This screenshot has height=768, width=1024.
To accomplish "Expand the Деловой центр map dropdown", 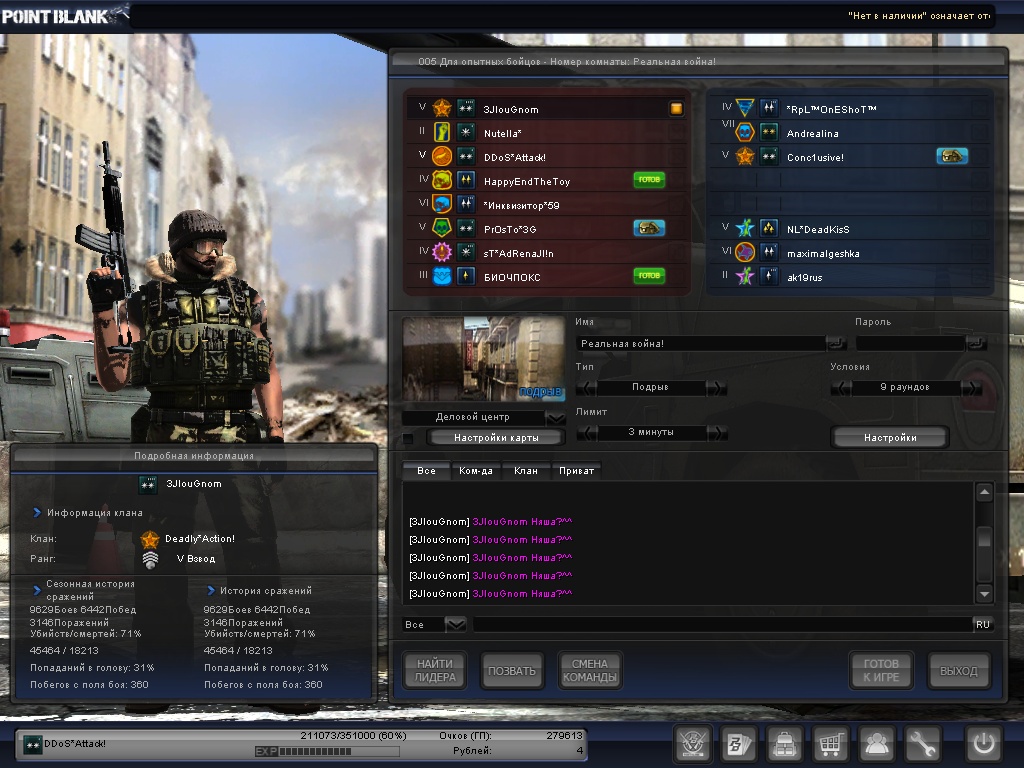I will tap(556, 417).
